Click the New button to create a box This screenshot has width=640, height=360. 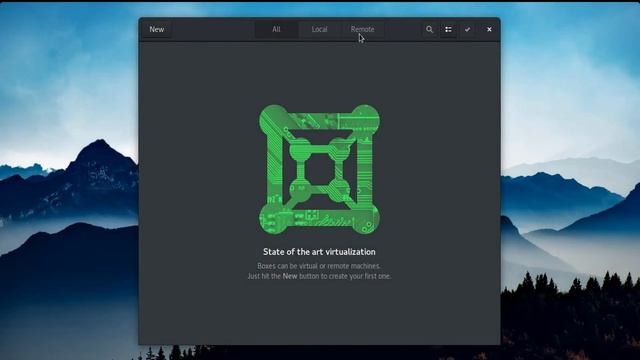coord(157,29)
